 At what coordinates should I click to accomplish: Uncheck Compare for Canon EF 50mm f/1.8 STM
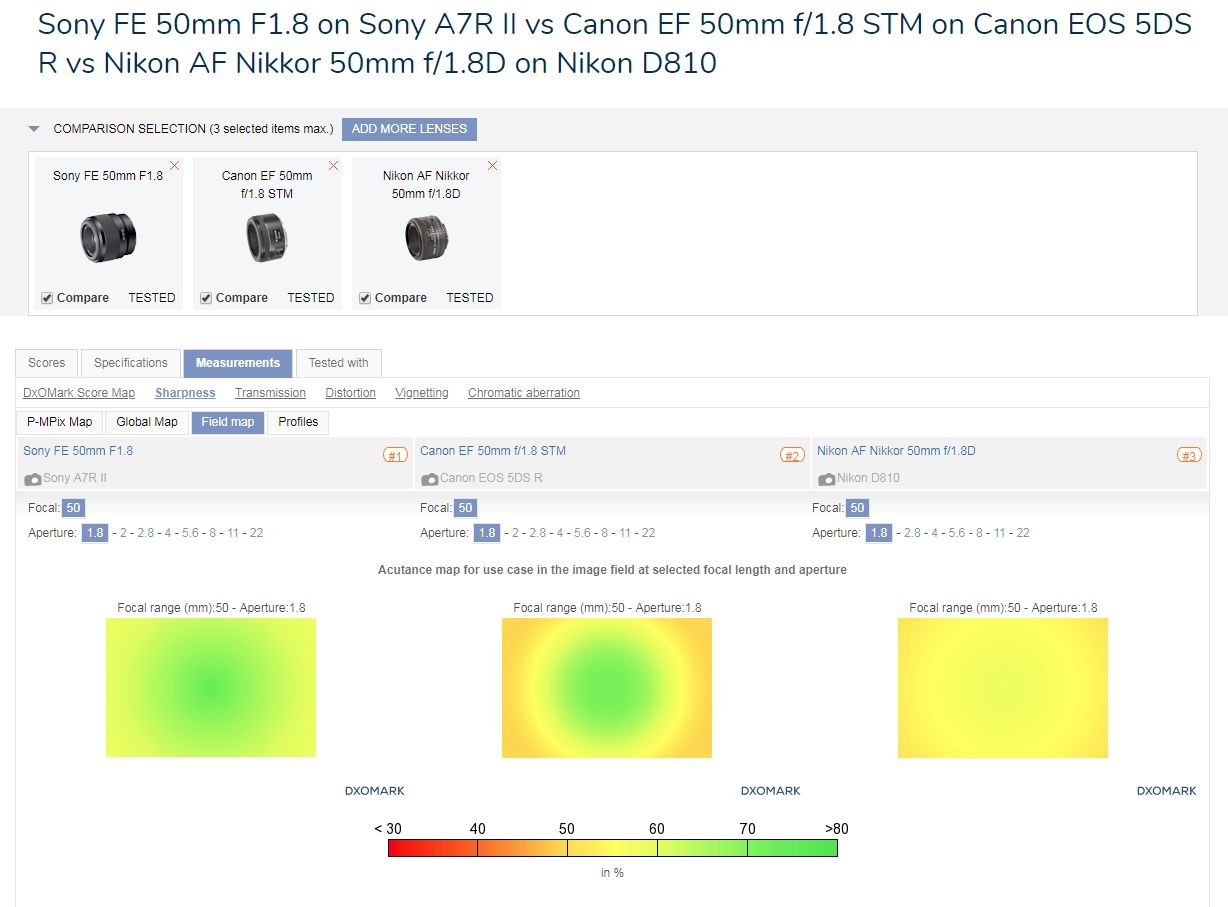click(x=206, y=298)
